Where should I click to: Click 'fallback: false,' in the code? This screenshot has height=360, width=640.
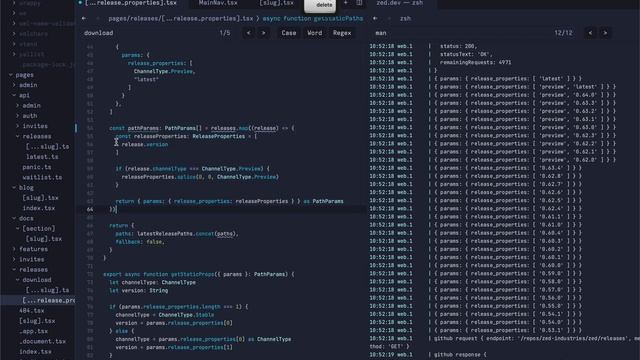(x=140, y=242)
